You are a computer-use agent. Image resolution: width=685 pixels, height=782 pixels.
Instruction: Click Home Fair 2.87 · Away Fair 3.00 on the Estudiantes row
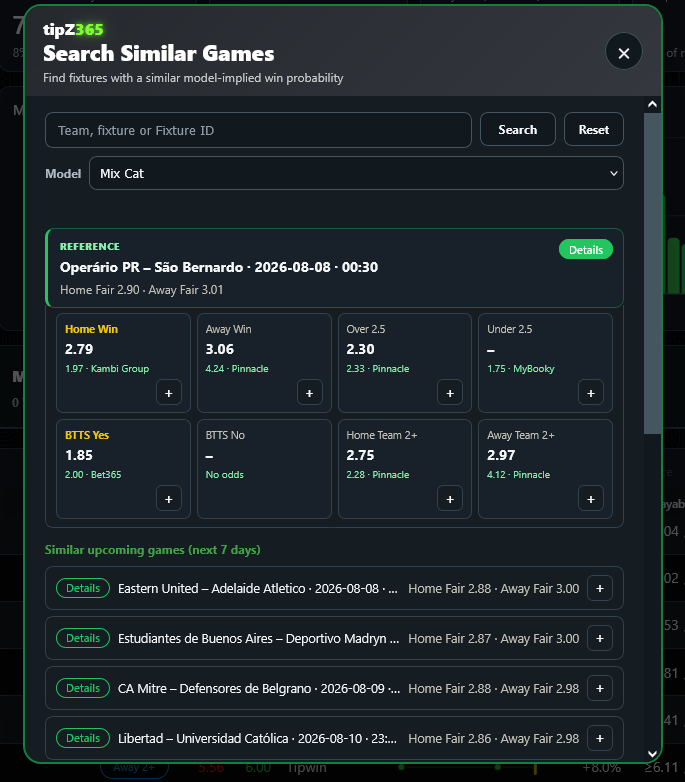(x=494, y=638)
